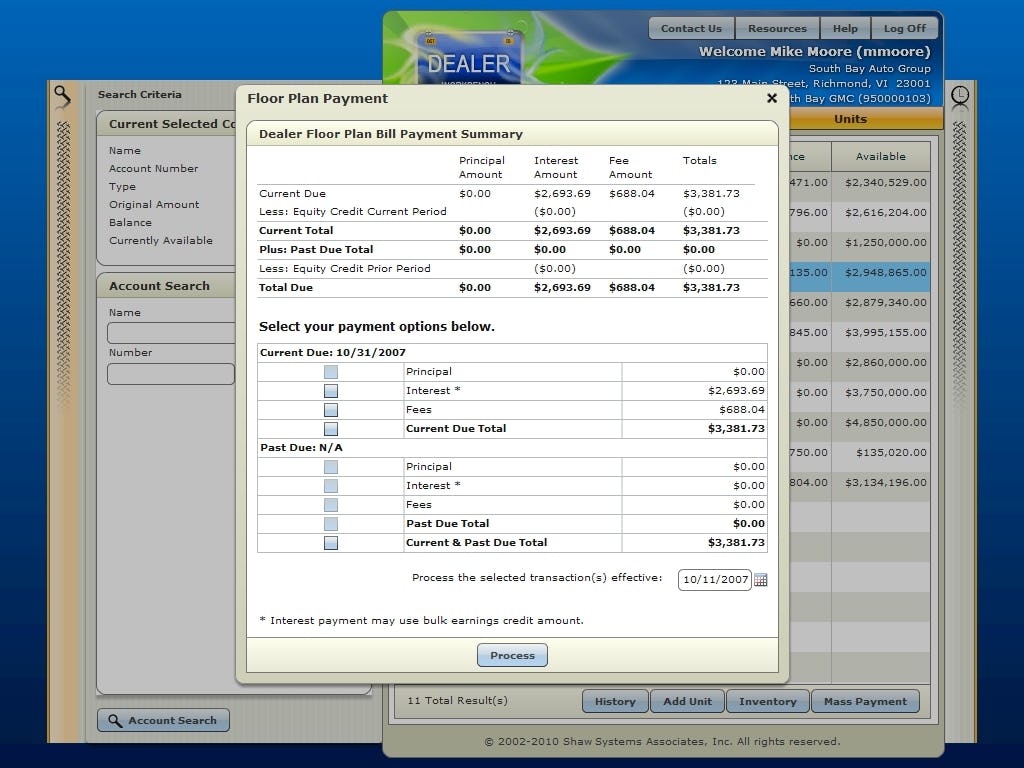Viewport: 1024px width, 768px height.
Task: Switch to the Units tab
Action: pyautogui.click(x=850, y=119)
